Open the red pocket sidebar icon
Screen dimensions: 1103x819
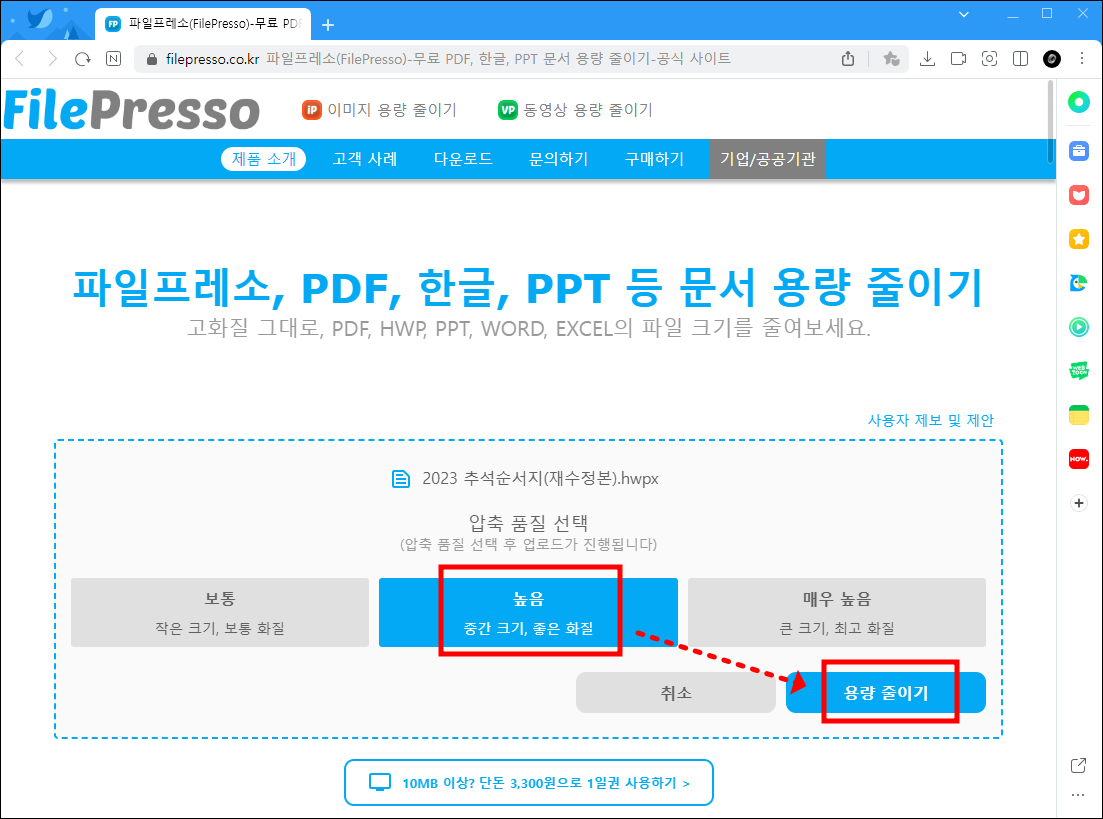(x=1078, y=195)
